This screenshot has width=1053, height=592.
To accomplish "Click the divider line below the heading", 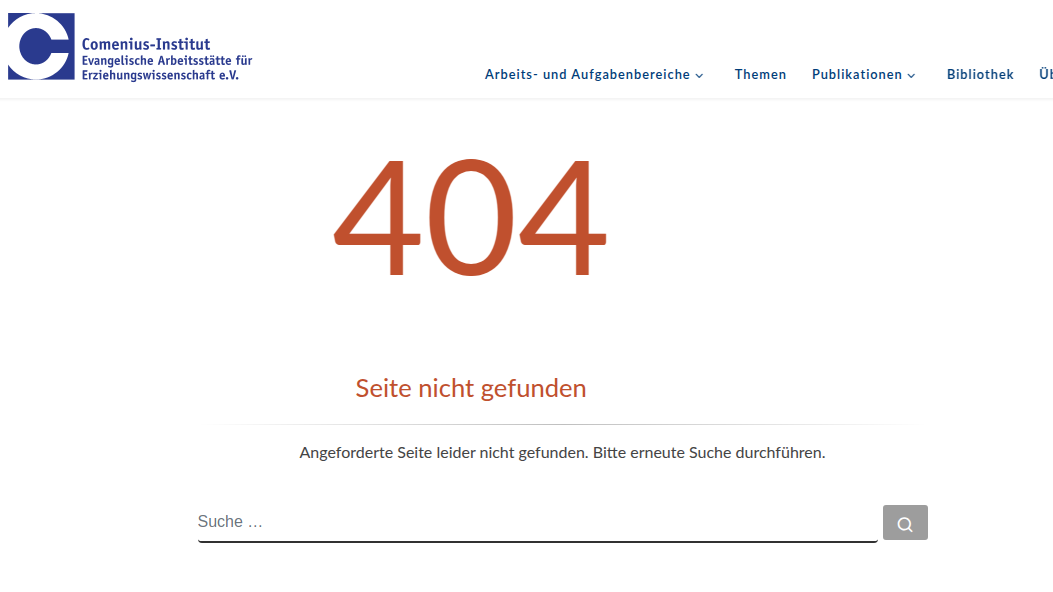I will [x=560, y=425].
